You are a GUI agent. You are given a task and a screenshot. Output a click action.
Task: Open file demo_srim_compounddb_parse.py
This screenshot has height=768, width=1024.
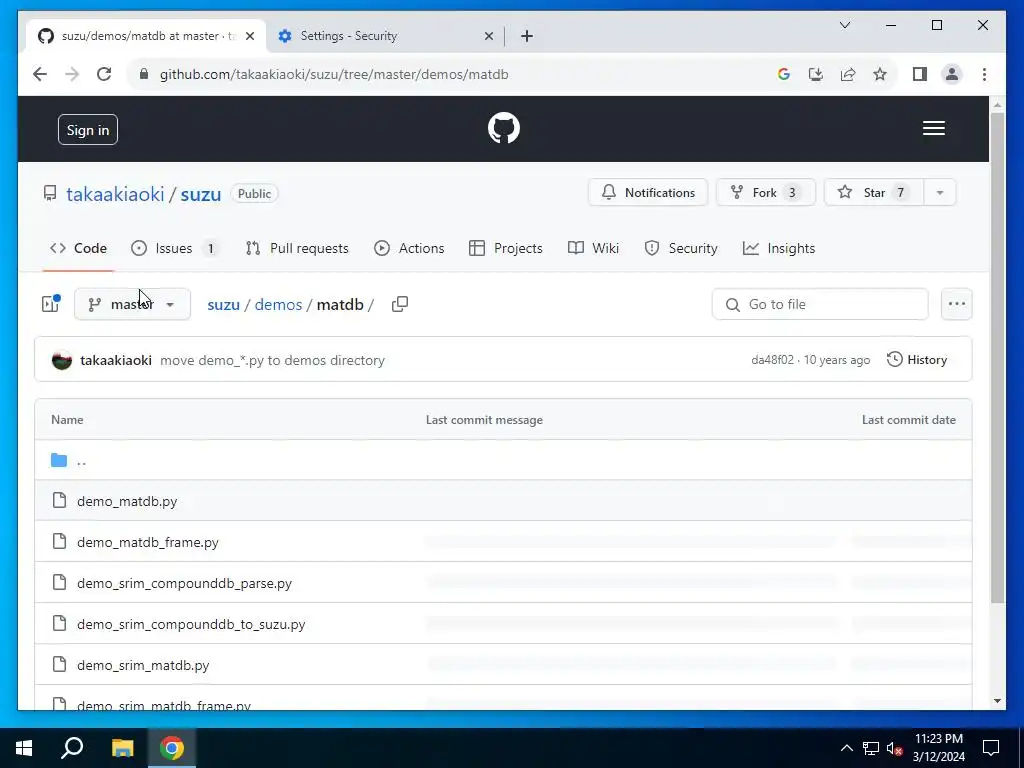click(184, 583)
